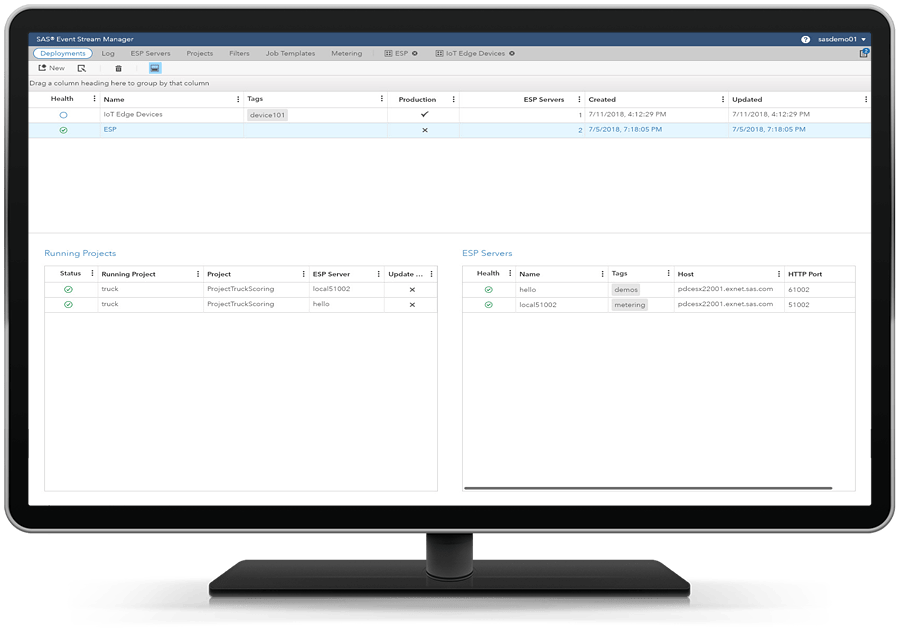This screenshot has width=900, height=629.
Task: Click the edit selection icon next to New
Action: (x=82, y=68)
